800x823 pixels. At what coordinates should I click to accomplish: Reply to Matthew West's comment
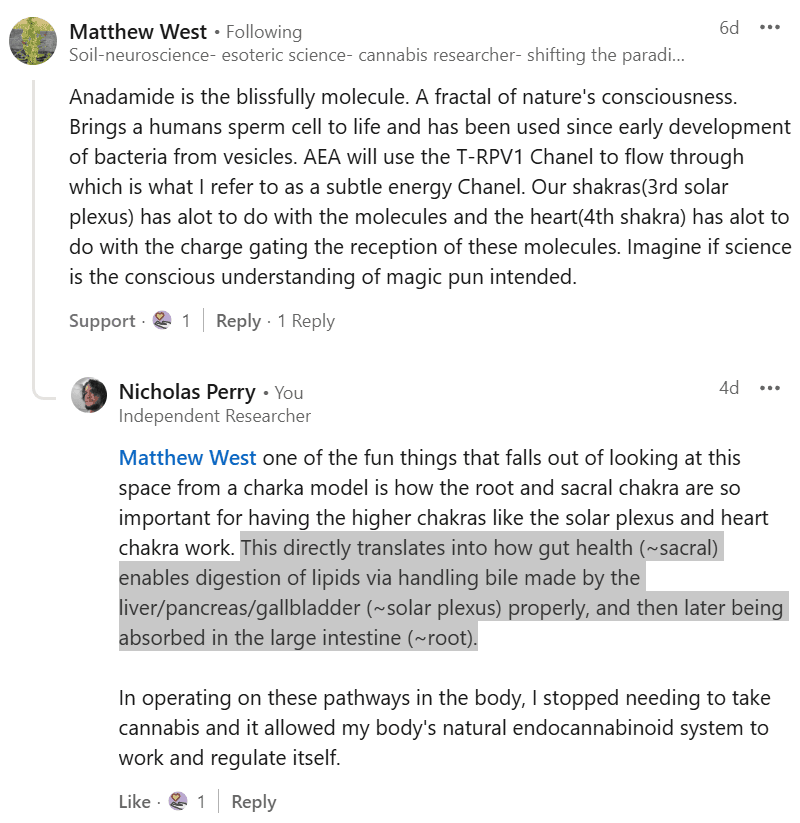click(x=238, y=321)
